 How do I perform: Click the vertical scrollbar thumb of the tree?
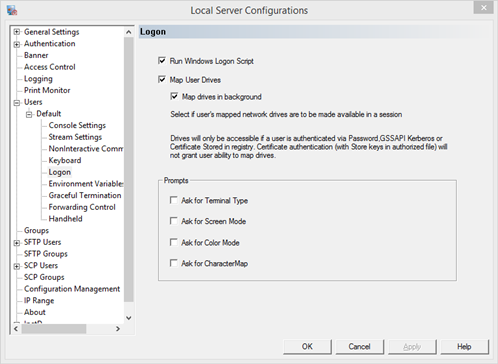129,169
